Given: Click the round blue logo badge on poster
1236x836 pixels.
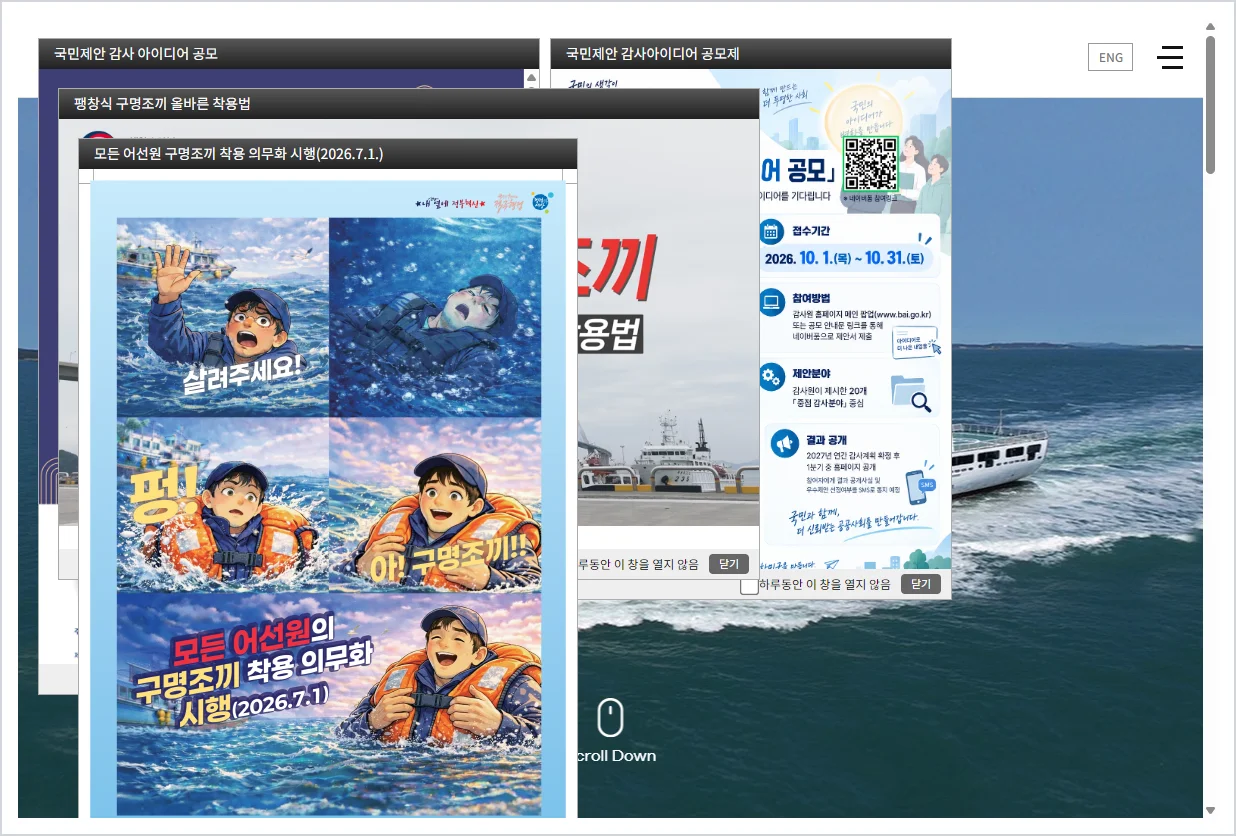Looking at the screenshot, I should (541, 201).
